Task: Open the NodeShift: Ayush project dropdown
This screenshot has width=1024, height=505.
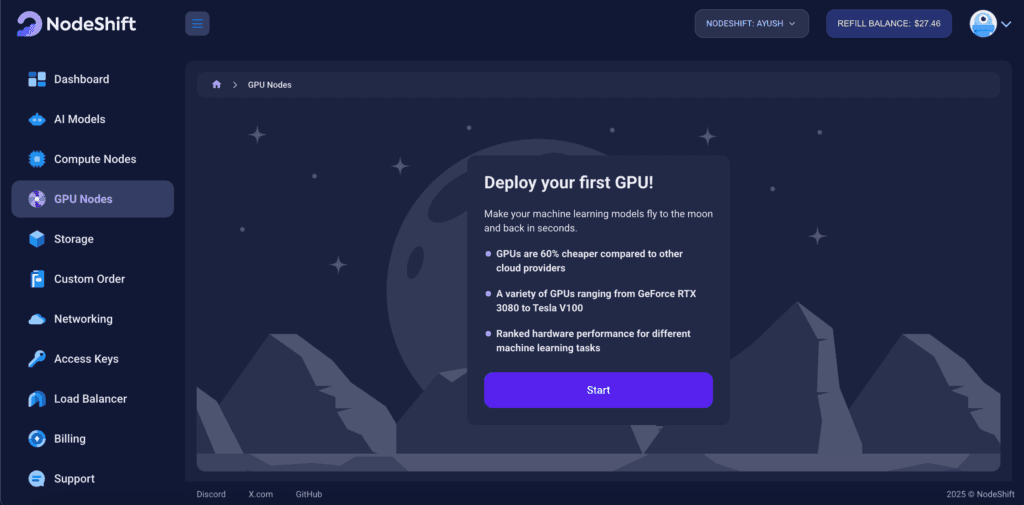Action: coord(751,23)
